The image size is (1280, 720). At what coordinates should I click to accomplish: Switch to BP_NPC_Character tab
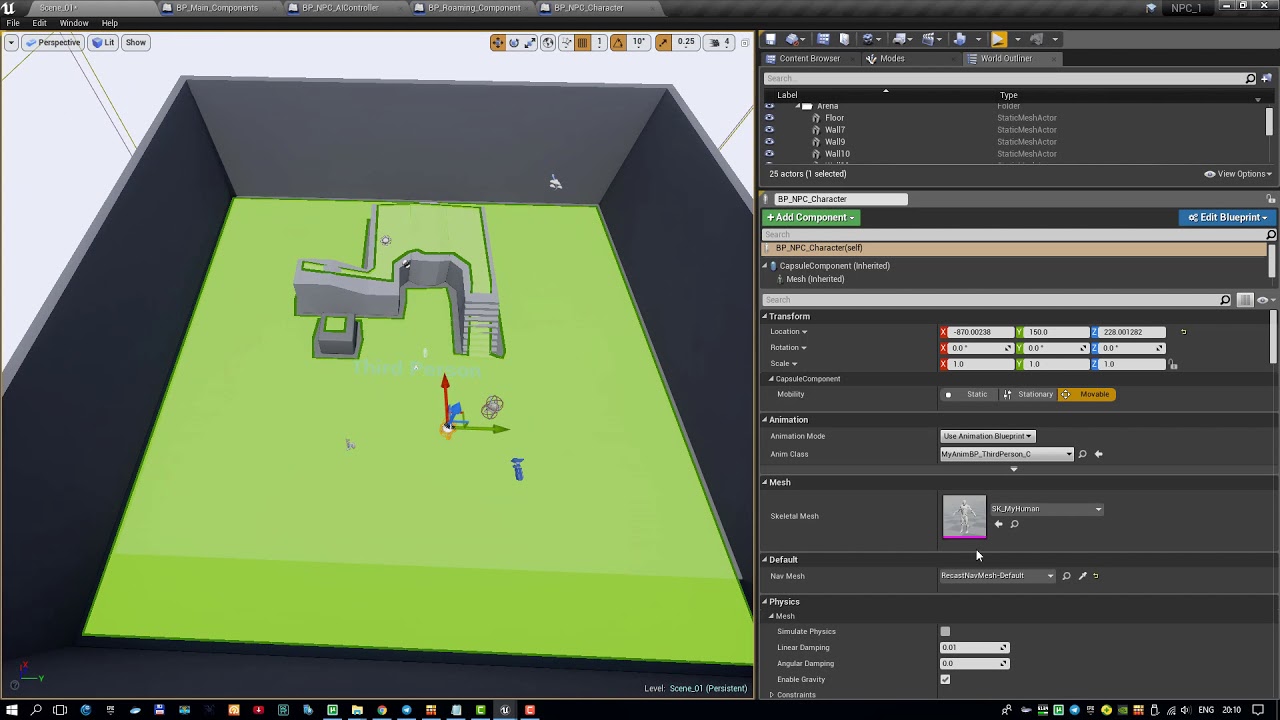coord(588,8)
